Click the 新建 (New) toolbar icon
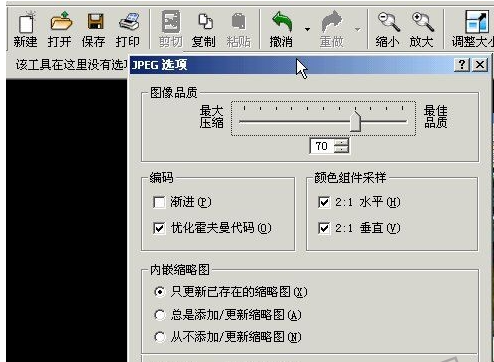This screenshot has width=494, height=362. coord(26,23)
